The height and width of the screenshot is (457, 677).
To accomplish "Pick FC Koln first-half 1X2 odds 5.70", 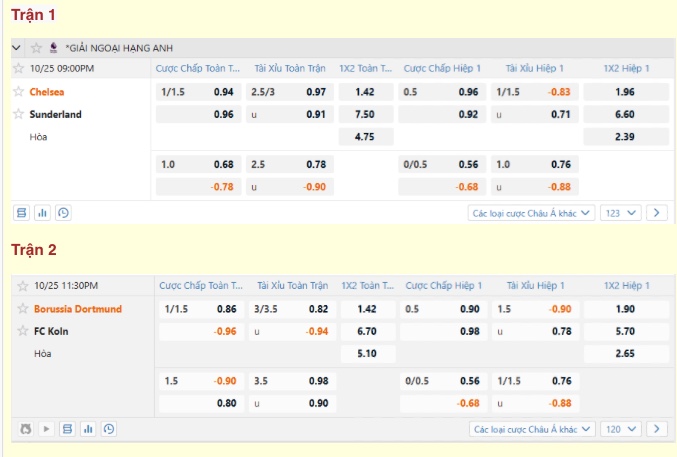I will point(625,331).
